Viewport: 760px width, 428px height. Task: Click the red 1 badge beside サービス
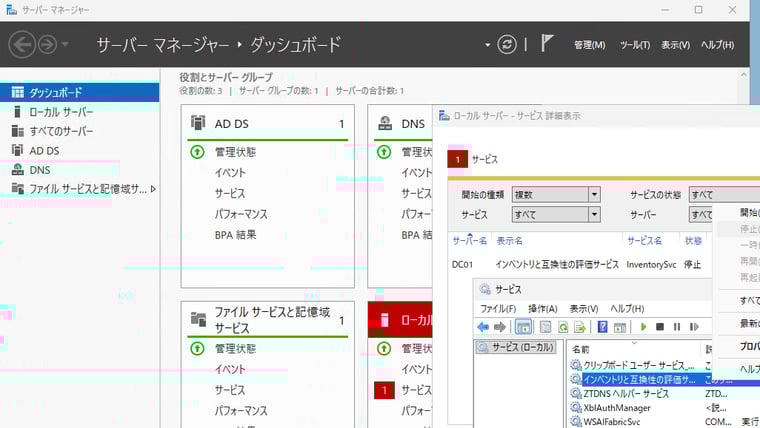384,390
